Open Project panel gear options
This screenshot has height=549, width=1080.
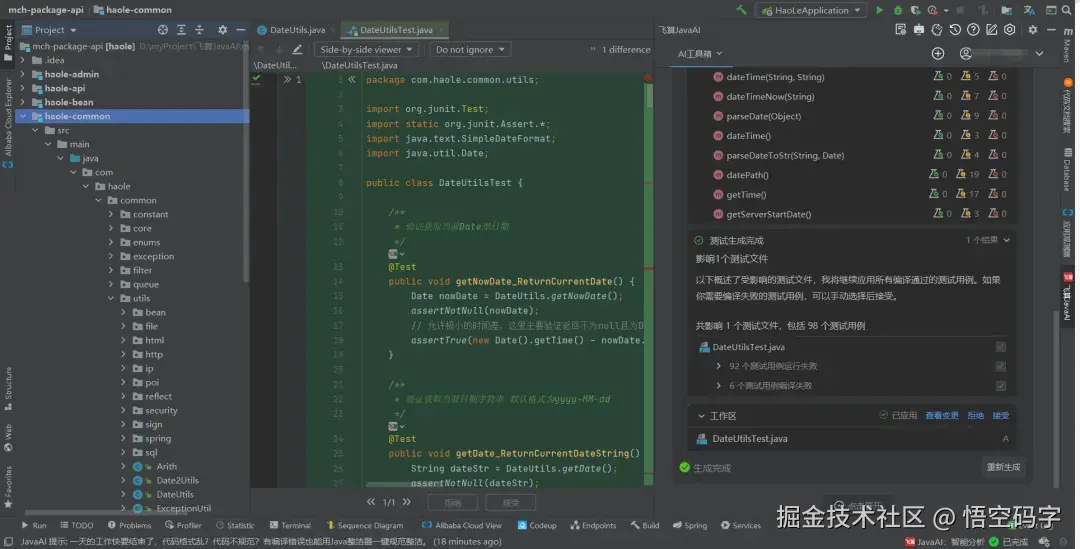pos(222,30)
